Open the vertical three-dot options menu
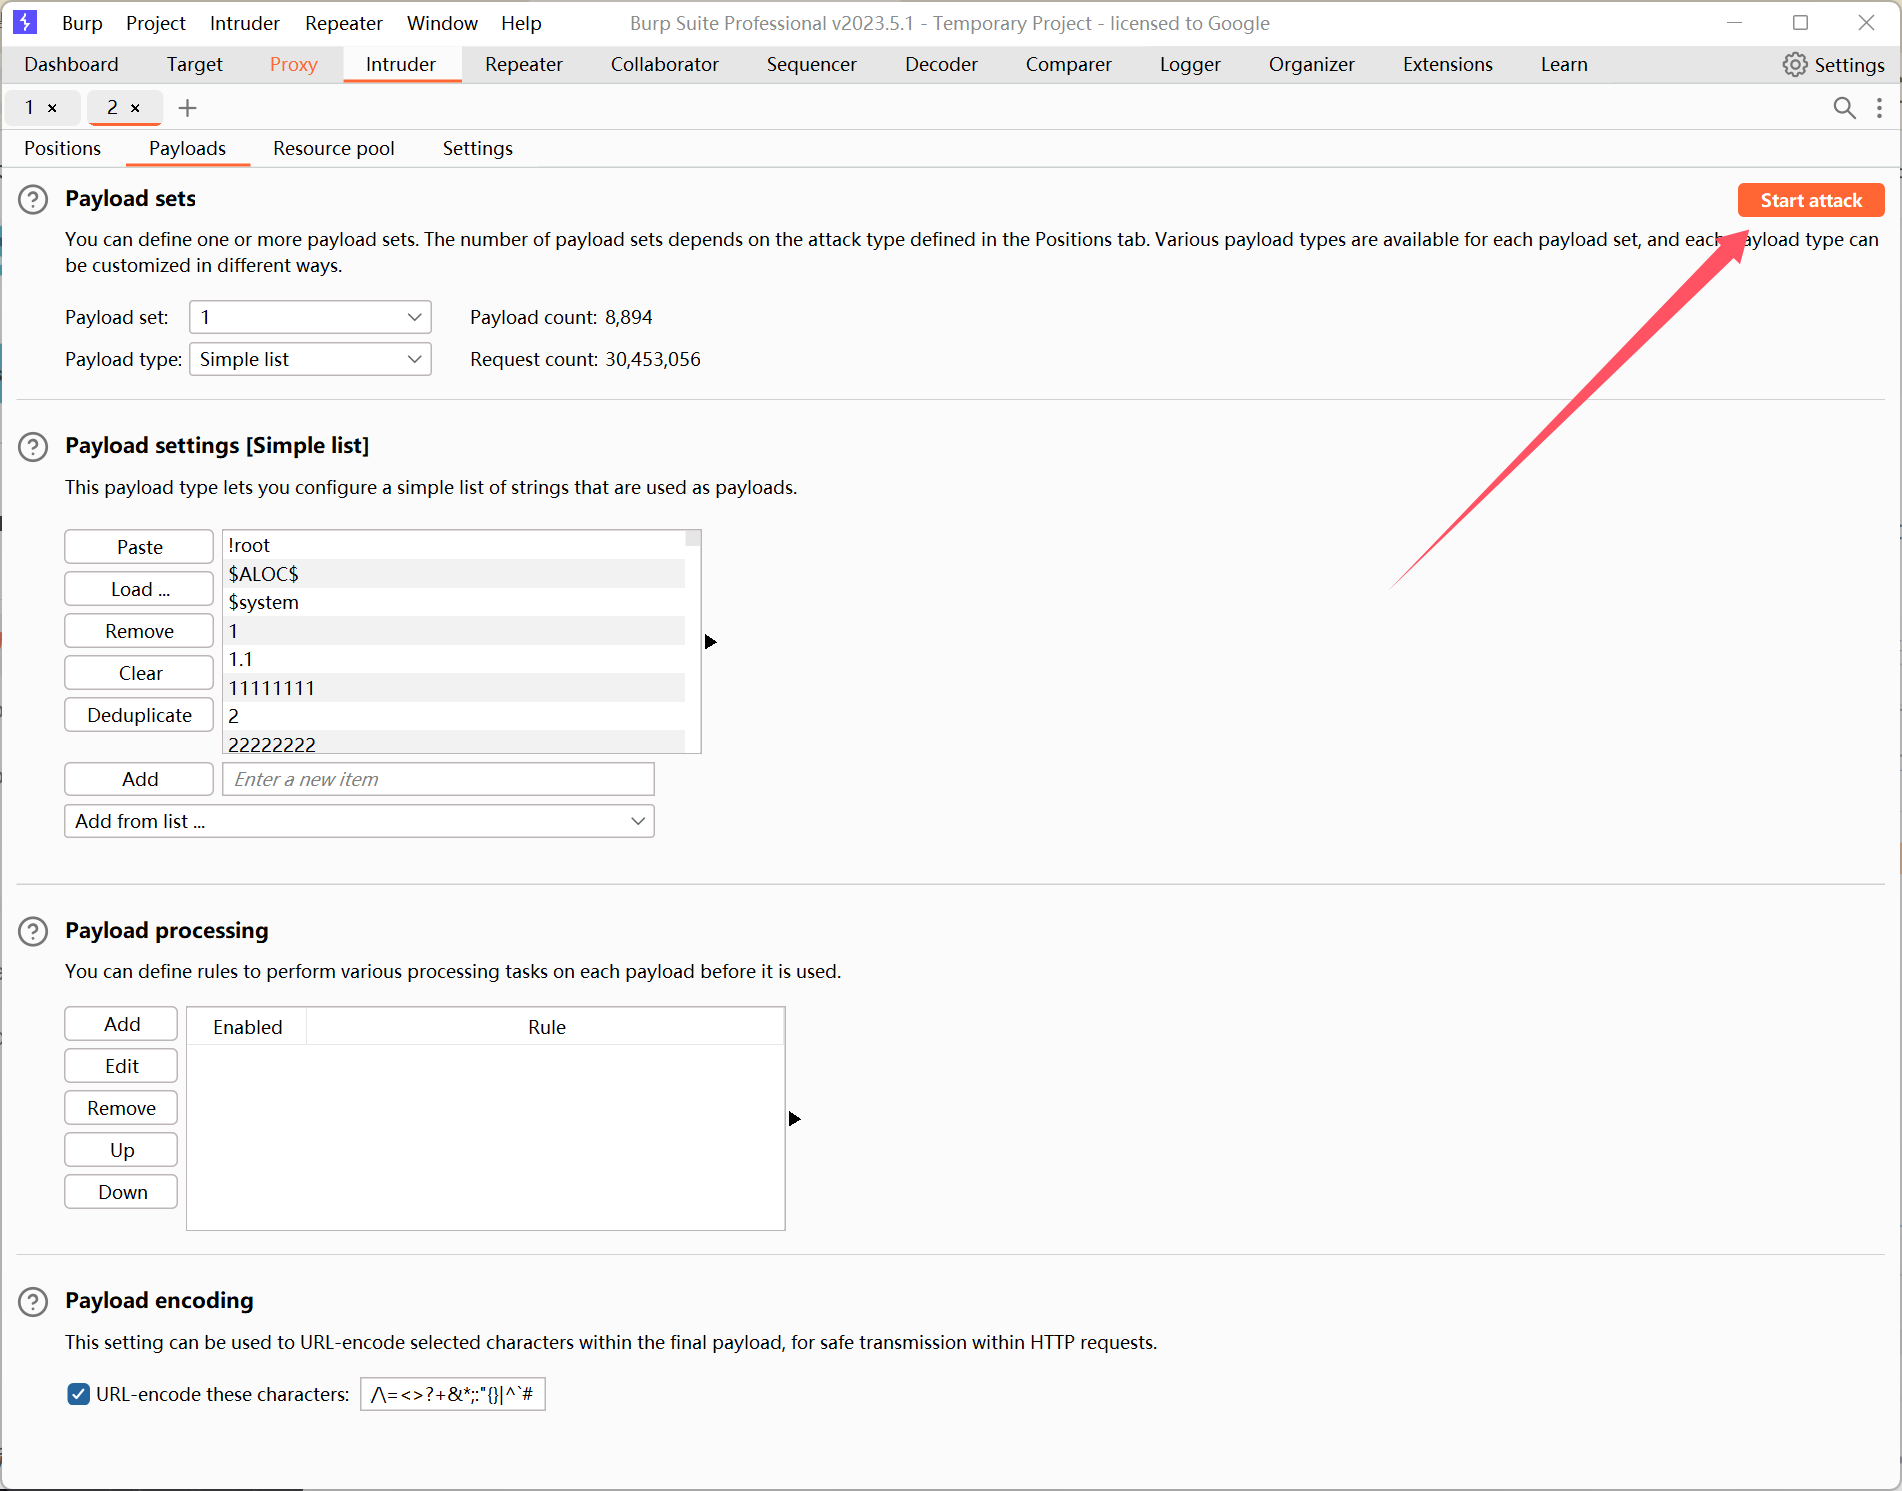Screen dimensions: 1902x1491 click(x=1880, y=108)
